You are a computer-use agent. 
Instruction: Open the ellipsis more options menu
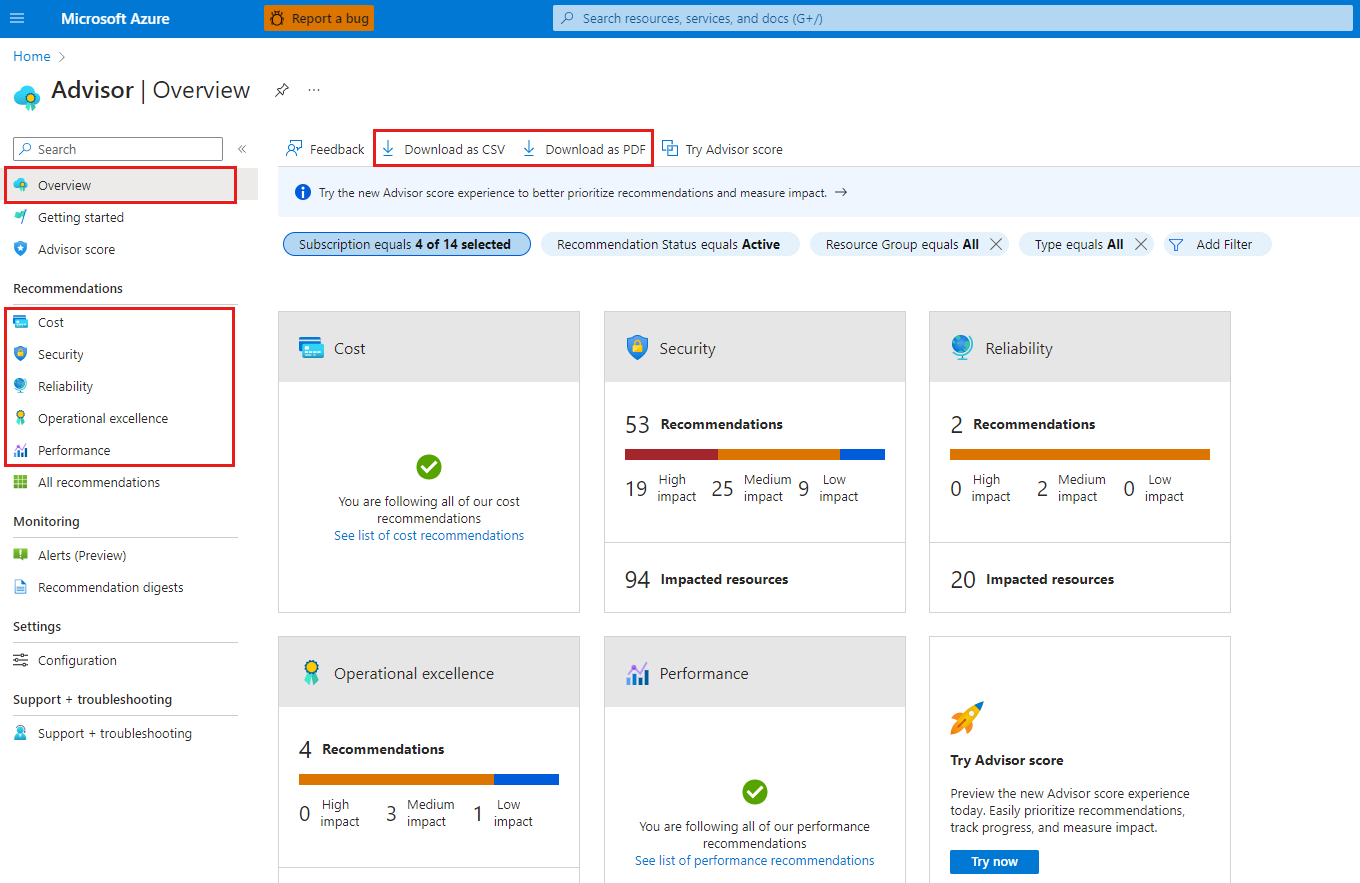tap(314, 90)
